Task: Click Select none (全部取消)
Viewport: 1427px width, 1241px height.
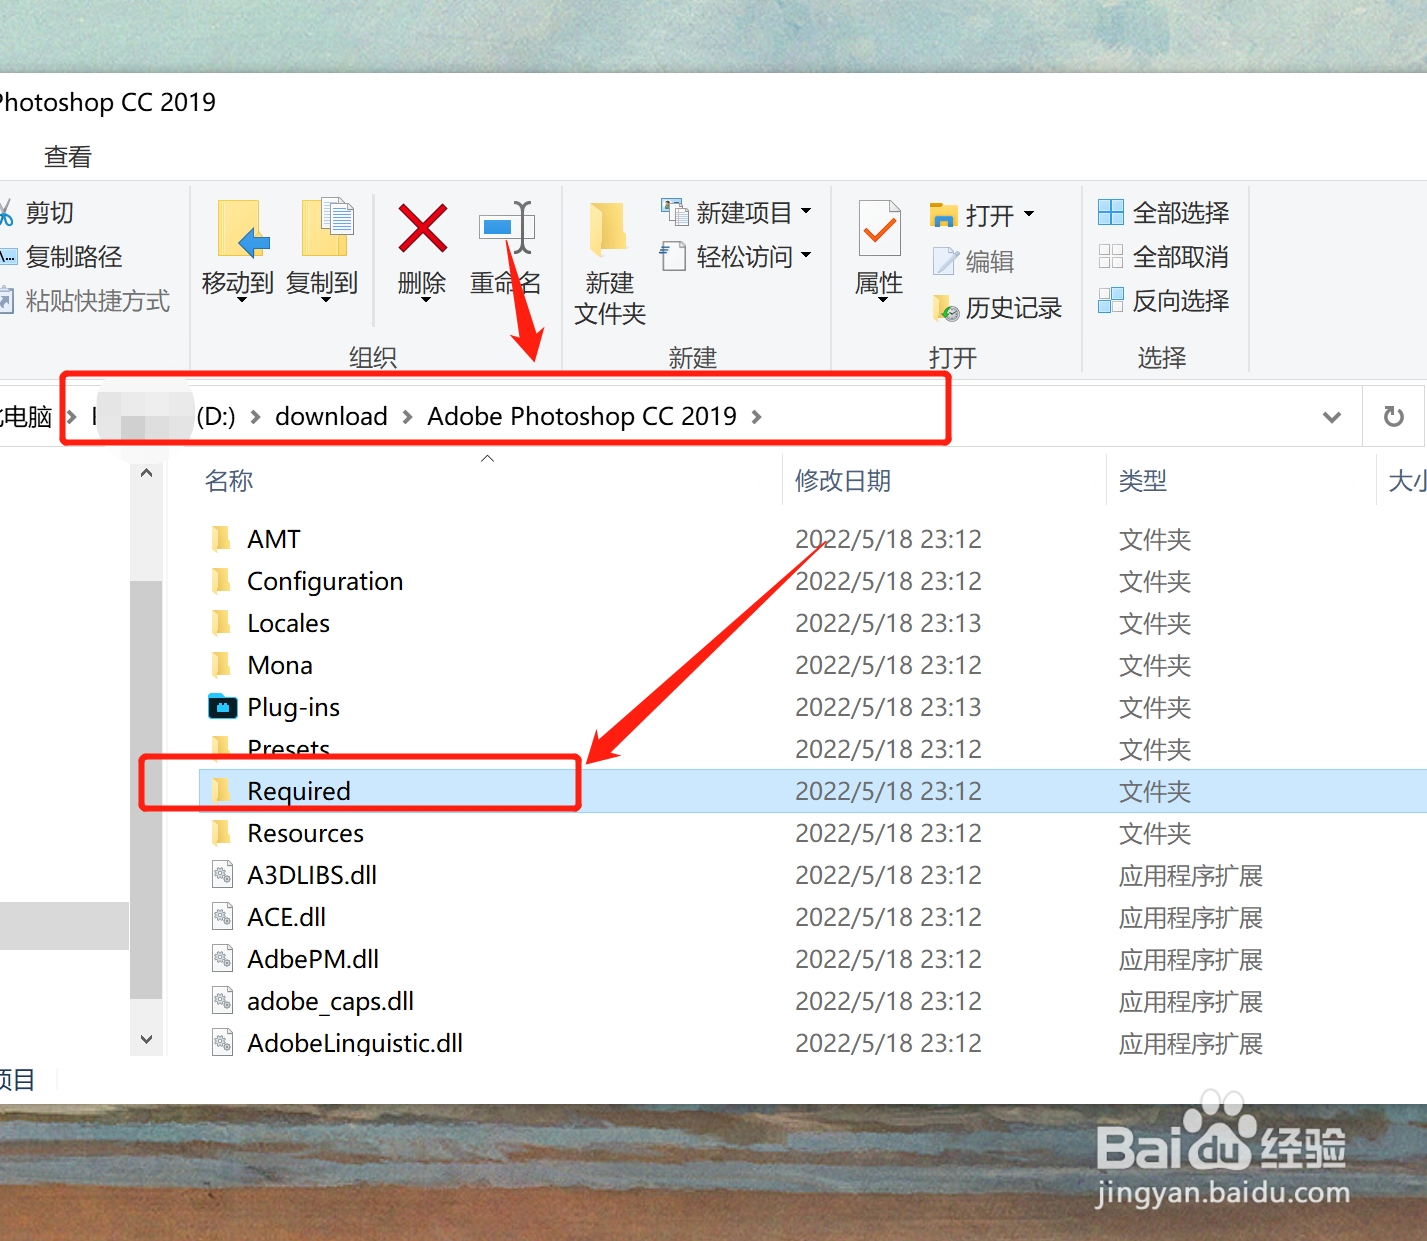Action: pyautogui.click(x=1164, y=257)
